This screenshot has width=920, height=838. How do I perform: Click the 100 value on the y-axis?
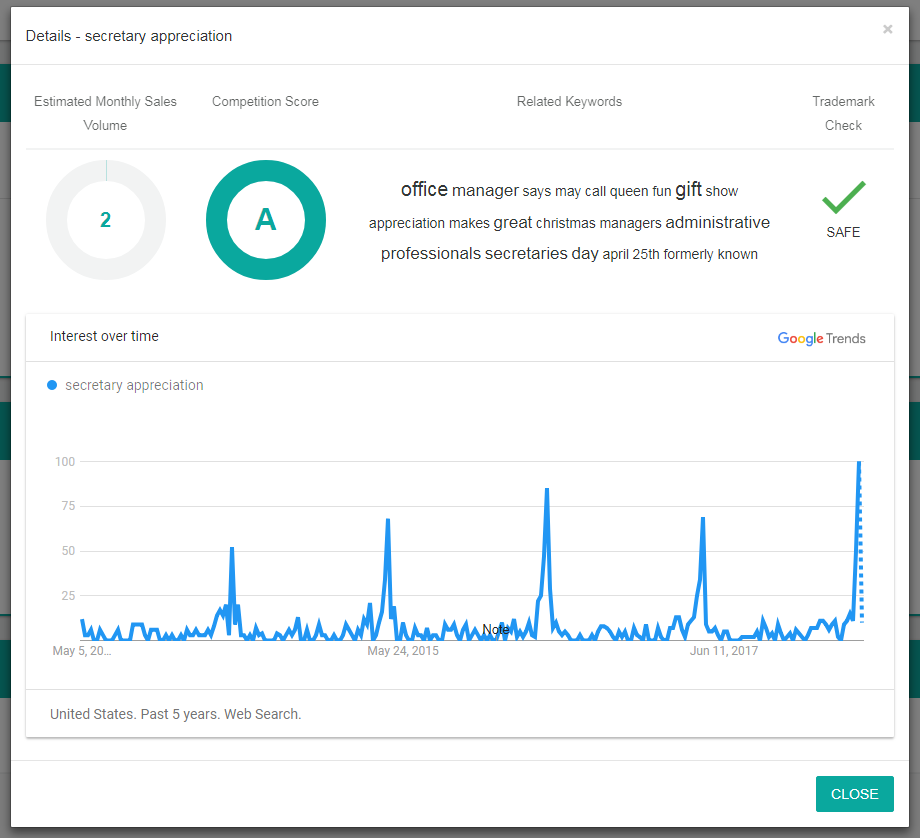(x=65, y=462)
